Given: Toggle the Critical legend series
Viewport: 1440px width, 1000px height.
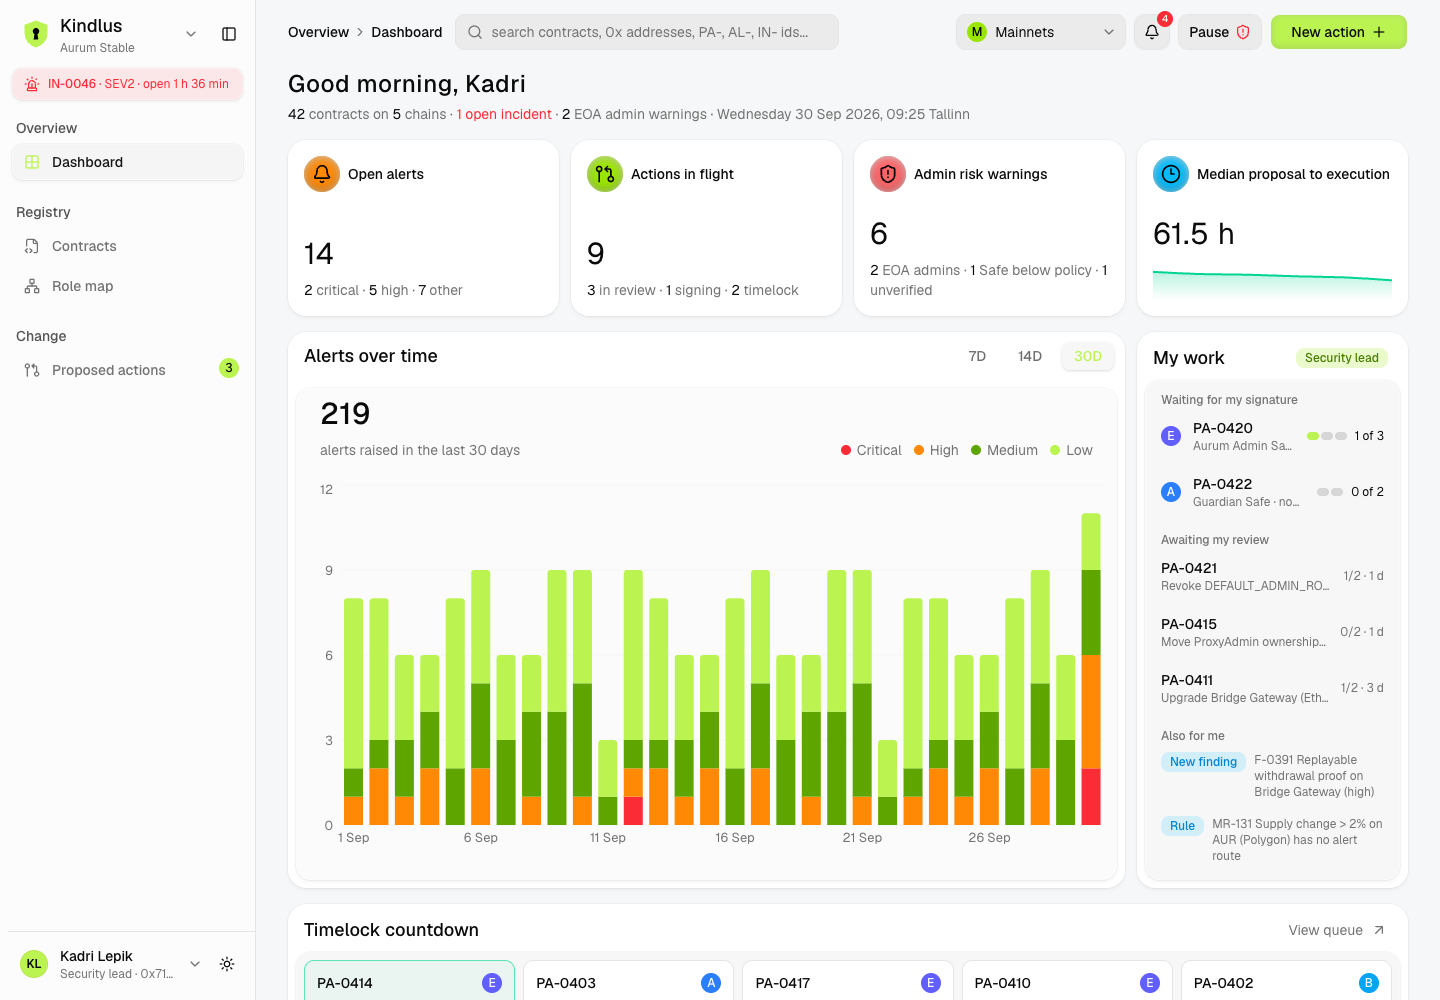Looking at the screenshot, I should 871,450.
